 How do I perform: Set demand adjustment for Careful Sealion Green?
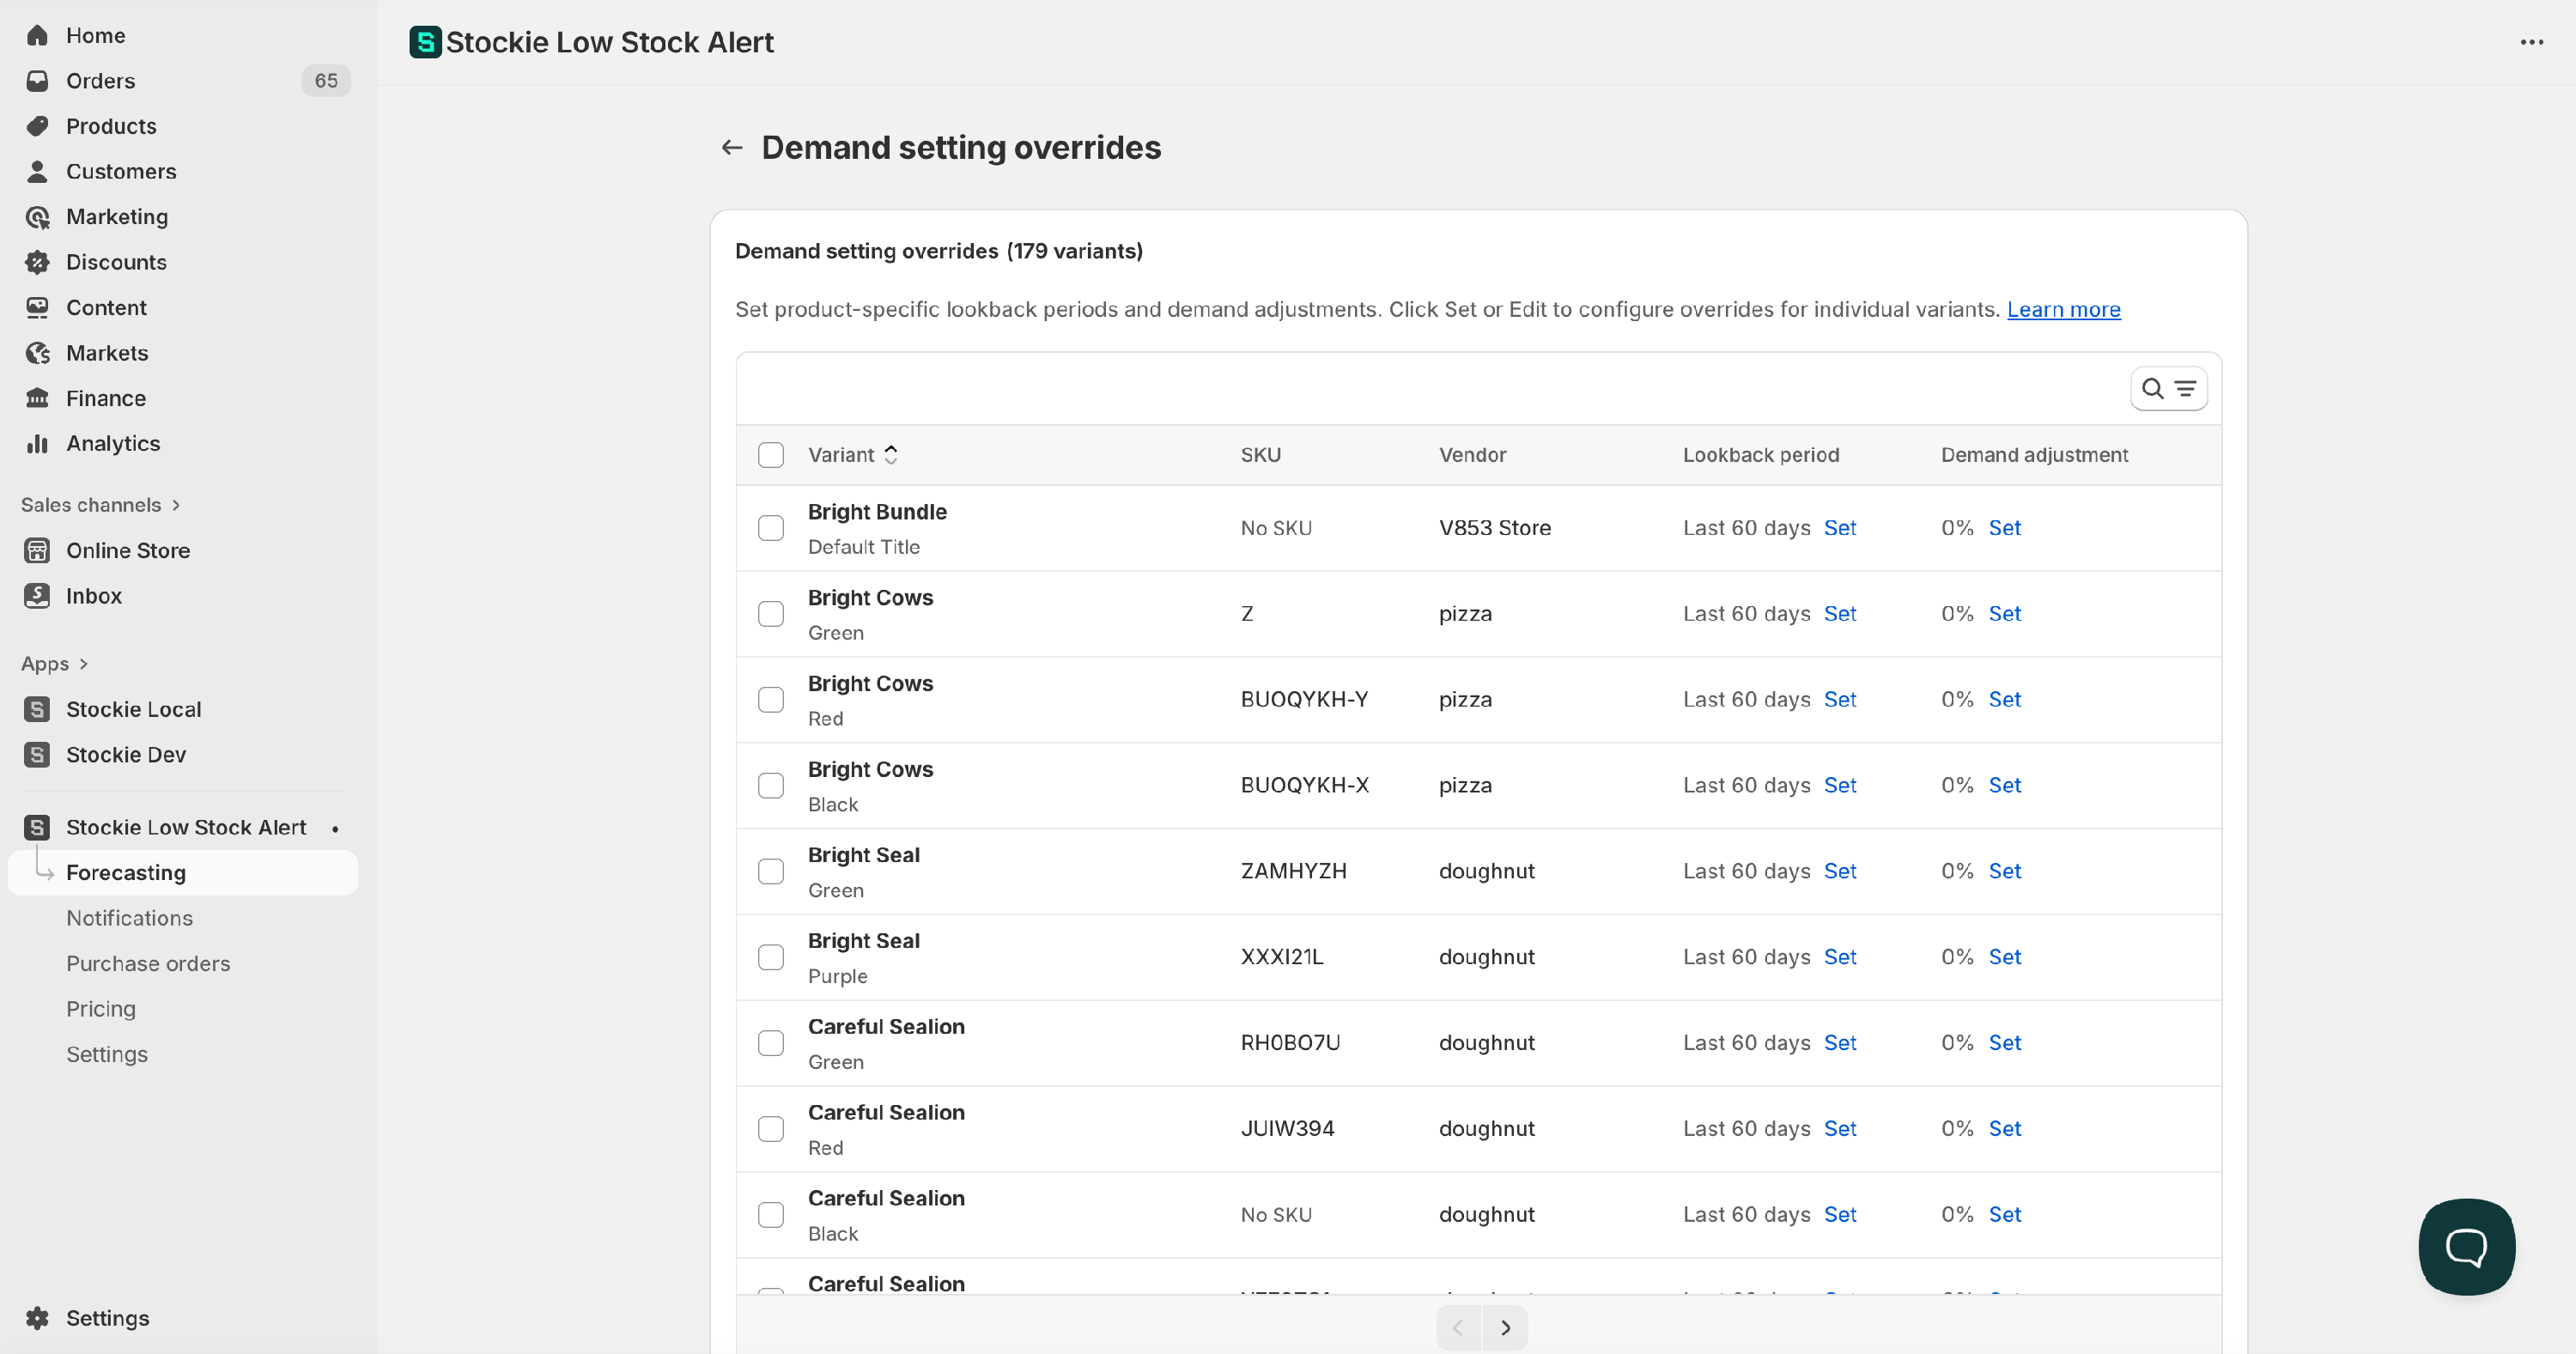click(x=2004, y=1042)
